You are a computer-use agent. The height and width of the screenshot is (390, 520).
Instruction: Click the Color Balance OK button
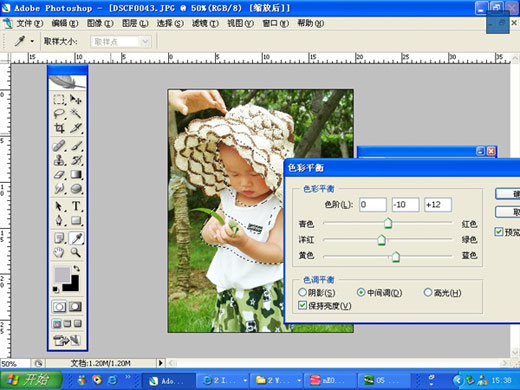(x=508, y=194)
